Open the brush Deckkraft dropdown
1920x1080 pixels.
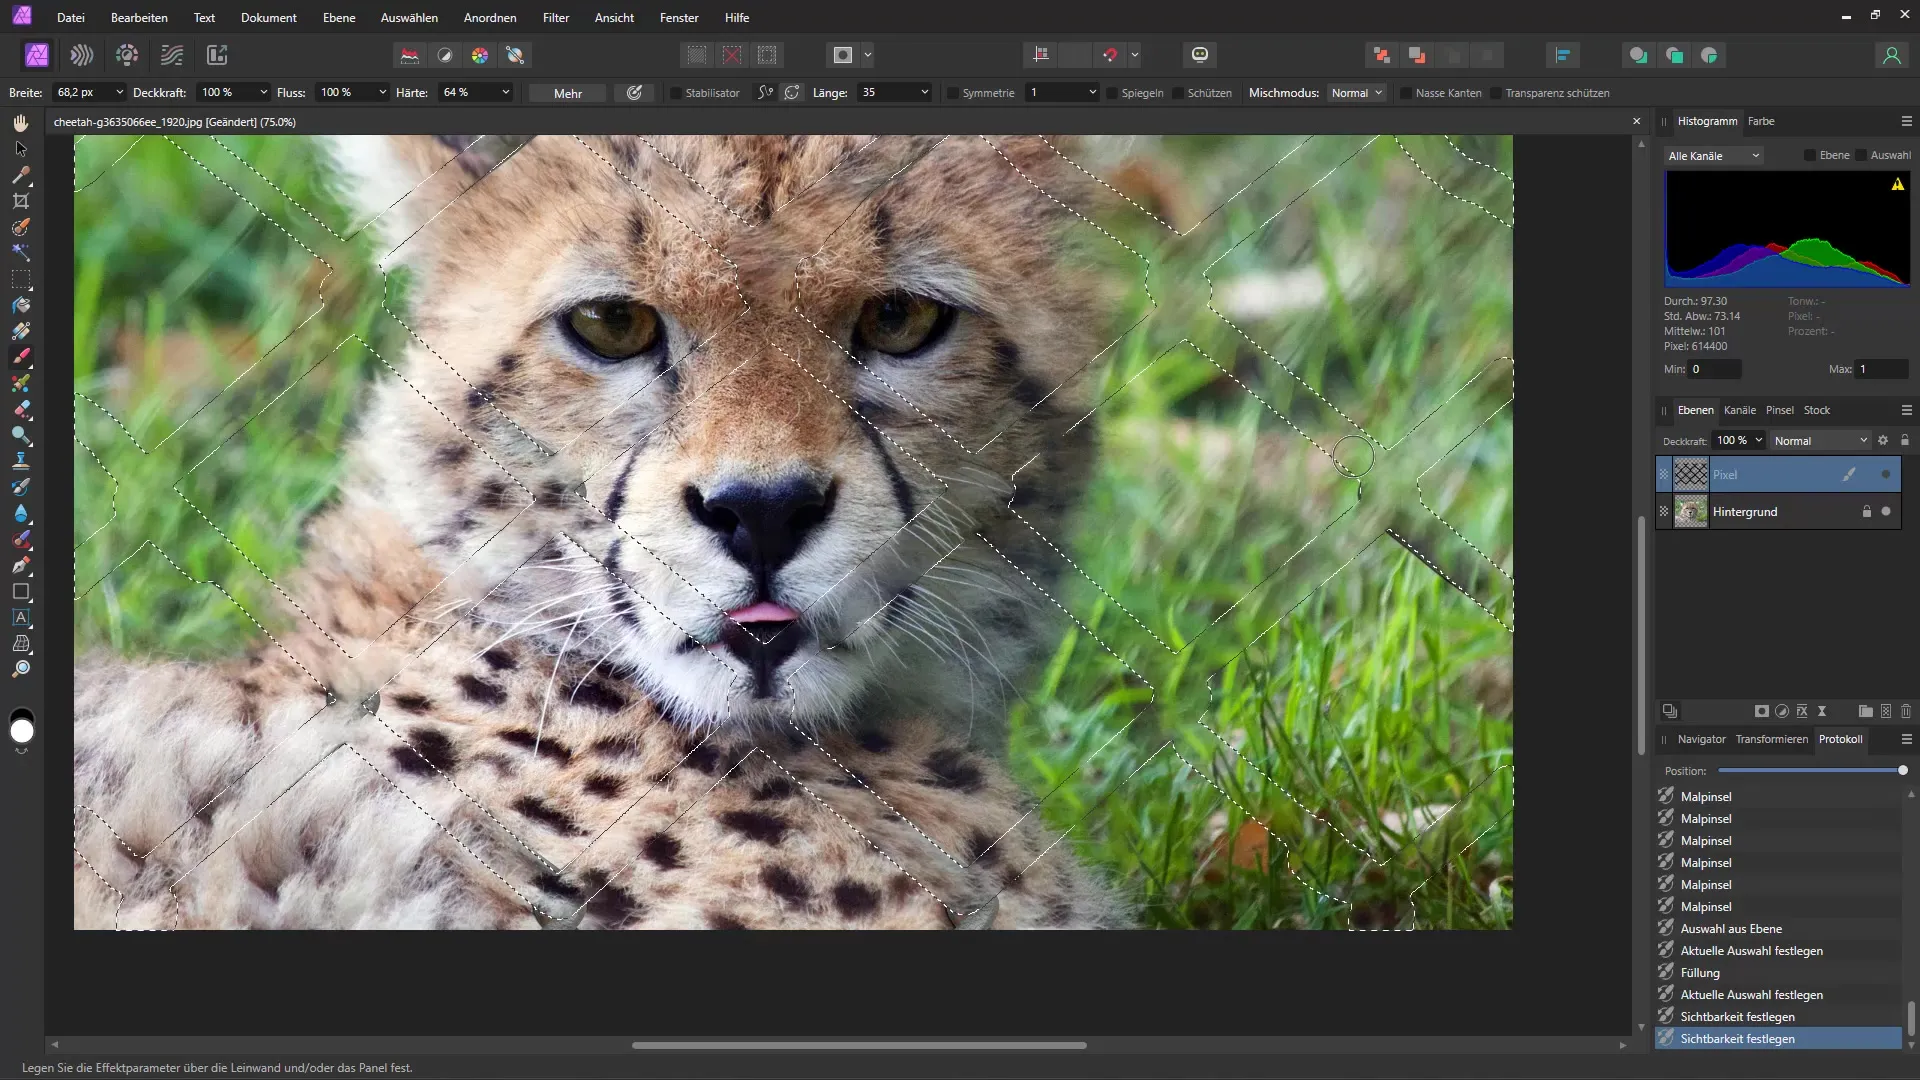point(263,93)
